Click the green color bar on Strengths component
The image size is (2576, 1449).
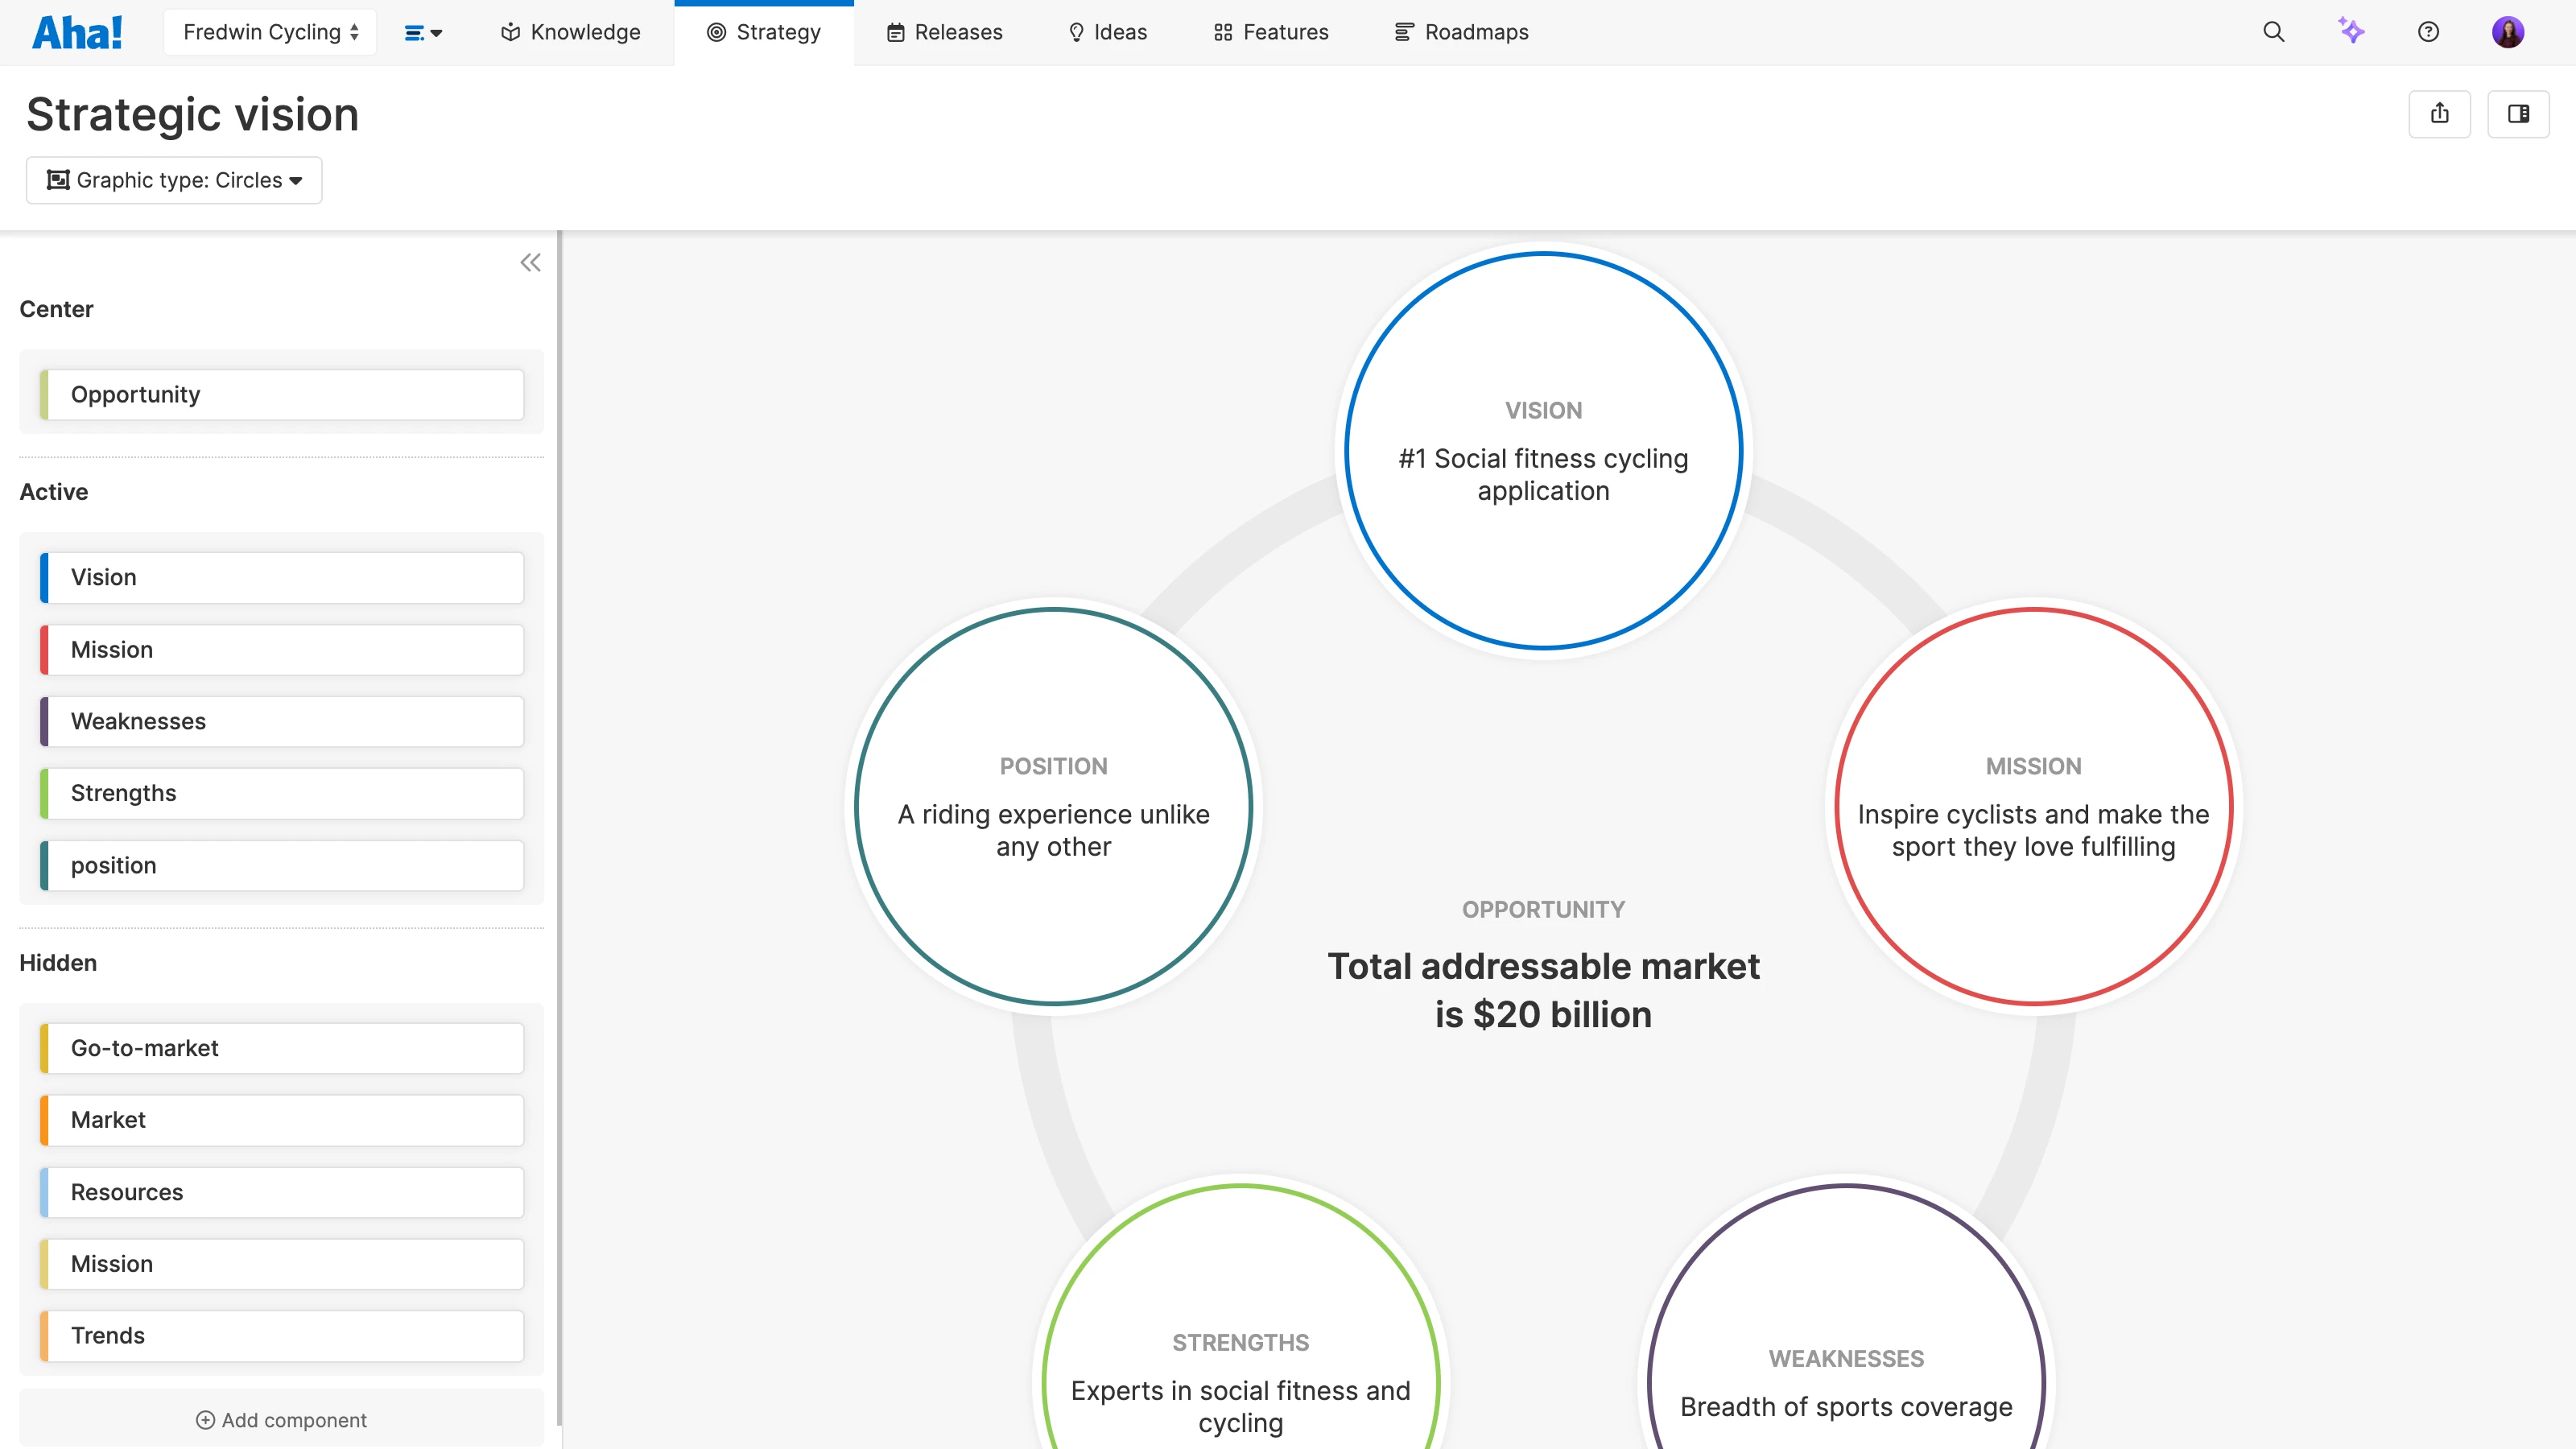44,793
